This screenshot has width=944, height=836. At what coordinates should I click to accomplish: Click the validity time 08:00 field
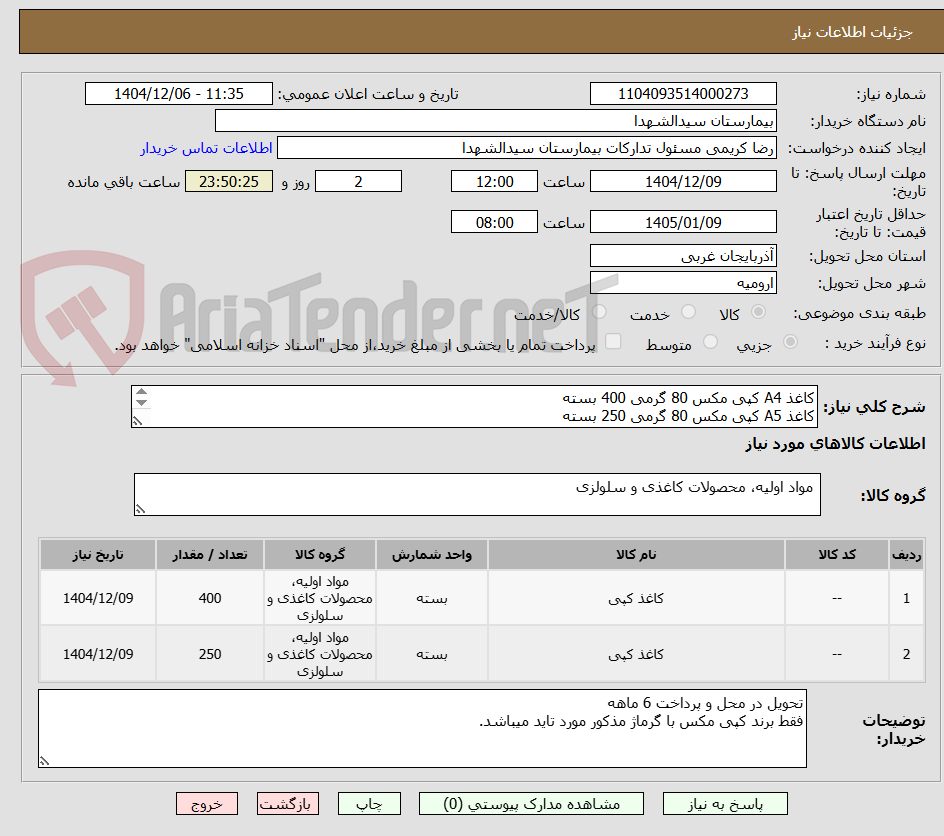pos(494,222)
